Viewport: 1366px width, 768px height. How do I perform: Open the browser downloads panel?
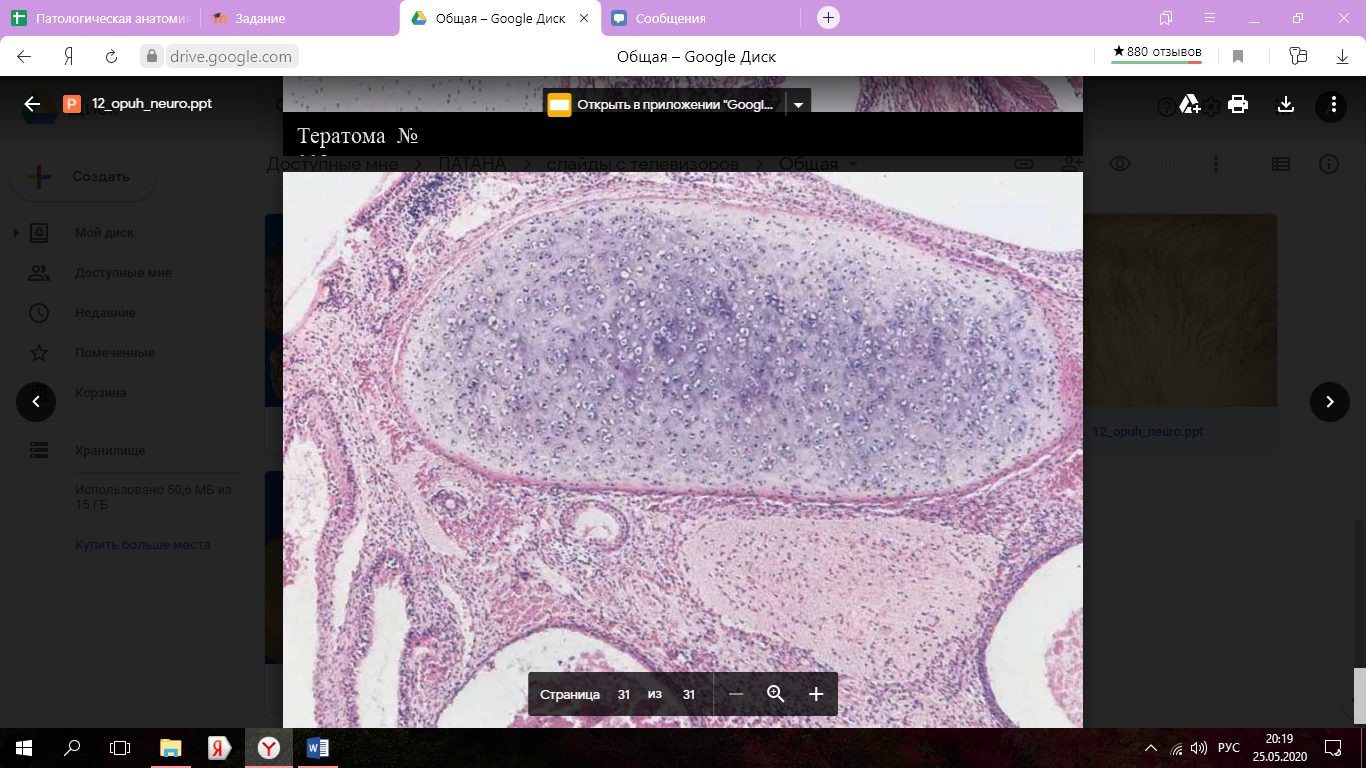point(1343,57)
